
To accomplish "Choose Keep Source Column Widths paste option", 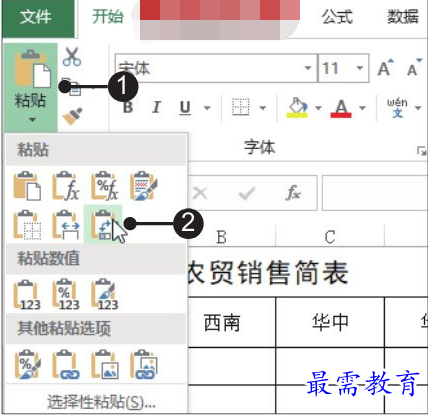I will pos(66,224).
